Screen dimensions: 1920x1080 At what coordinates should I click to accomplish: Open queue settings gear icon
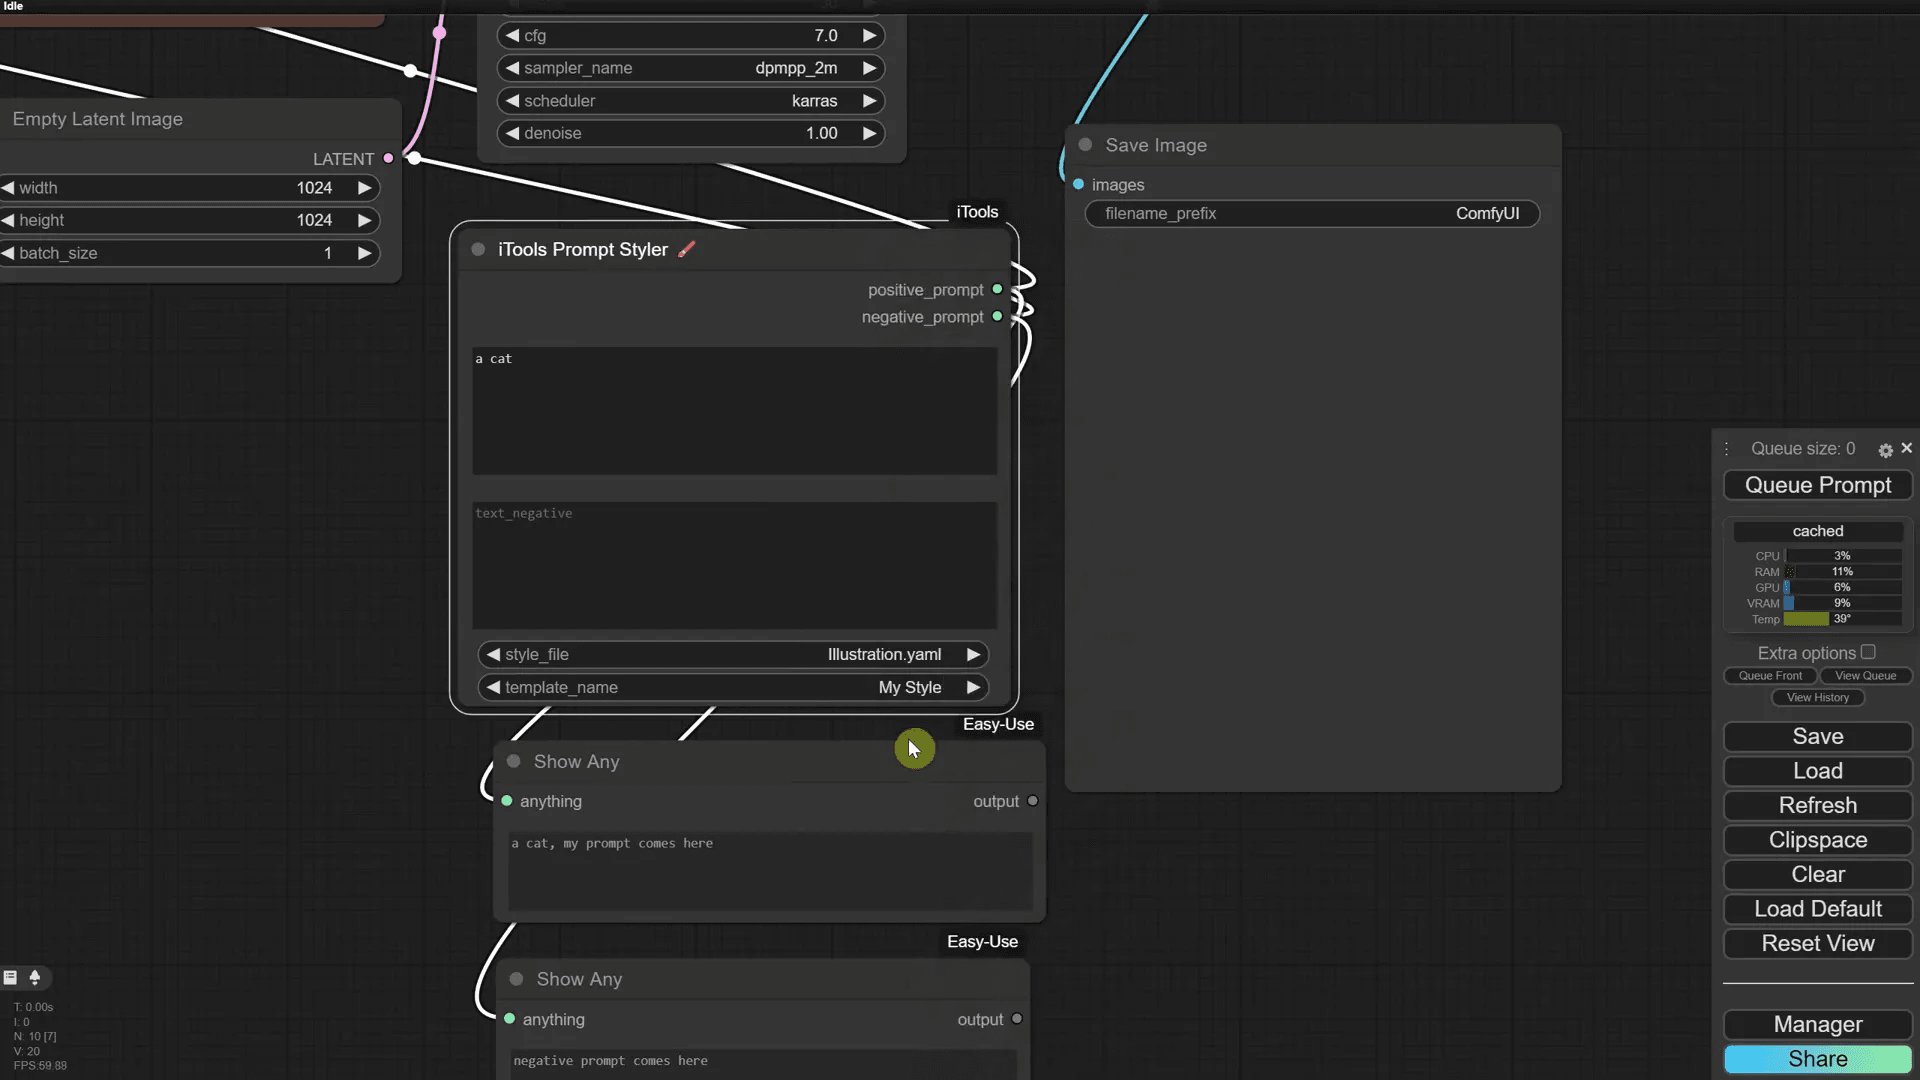tap(1885, 450)
